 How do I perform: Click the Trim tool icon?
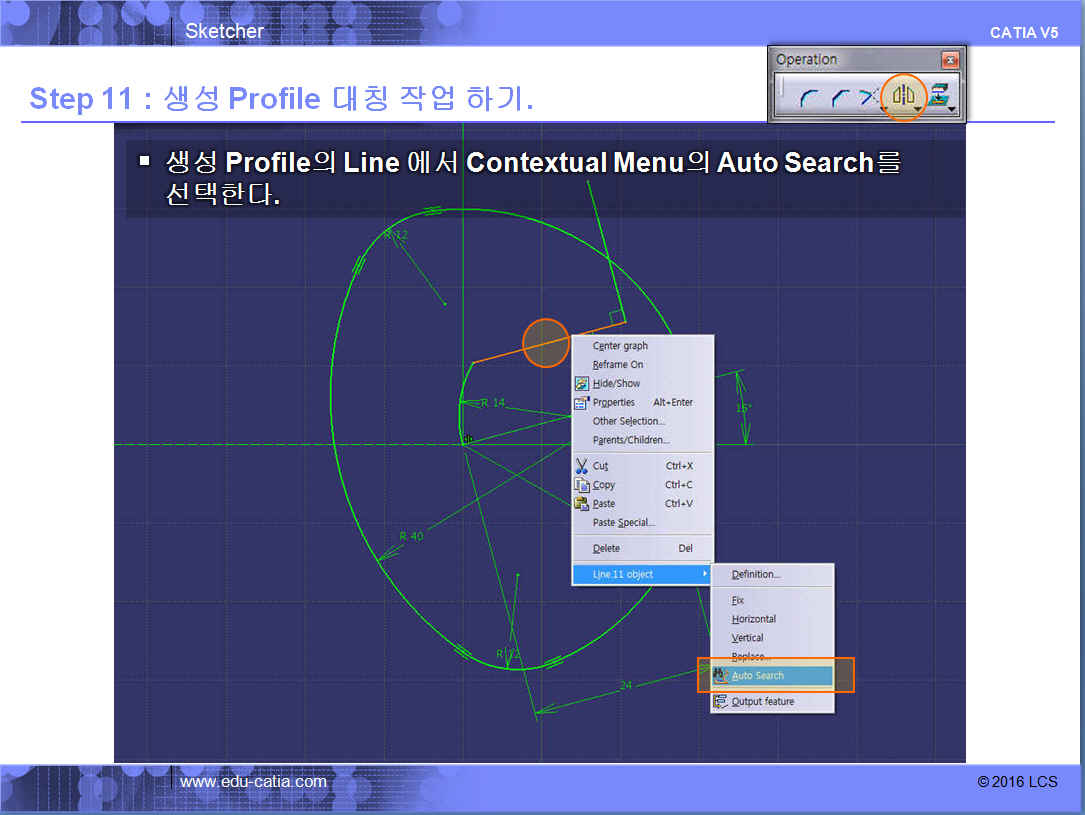(868, 97)
